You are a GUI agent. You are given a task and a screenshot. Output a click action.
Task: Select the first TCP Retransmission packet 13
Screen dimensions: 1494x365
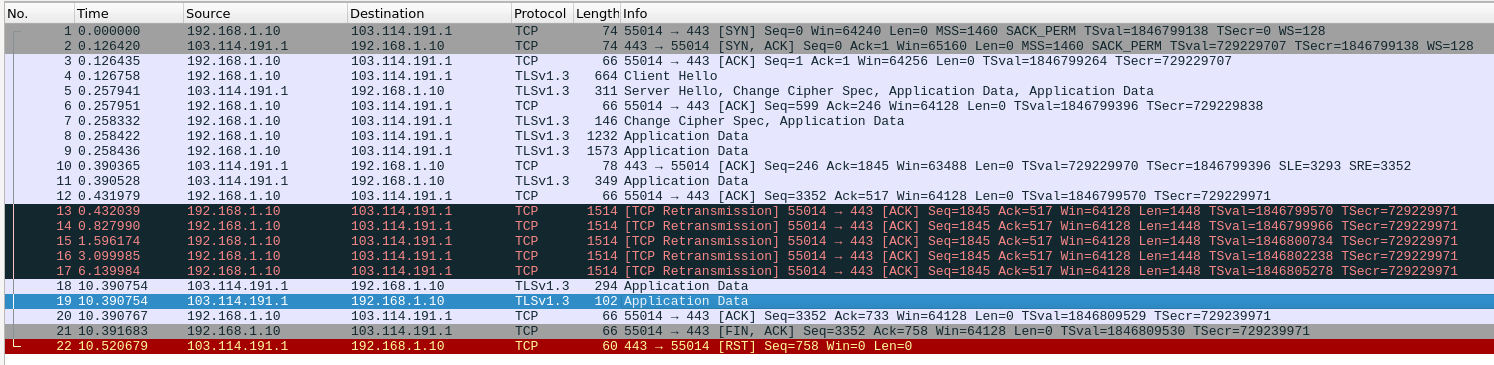click(x=747, y=211)
